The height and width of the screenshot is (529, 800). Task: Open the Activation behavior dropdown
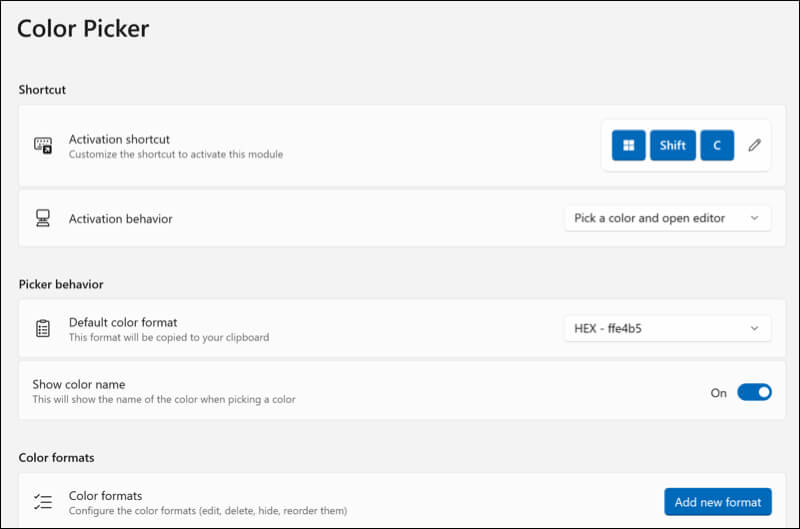click(667, 218)
